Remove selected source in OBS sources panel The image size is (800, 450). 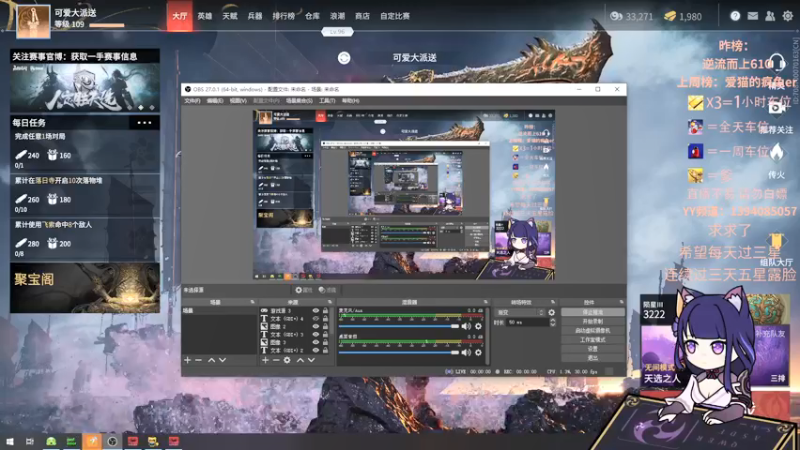(x=276, y=360)
